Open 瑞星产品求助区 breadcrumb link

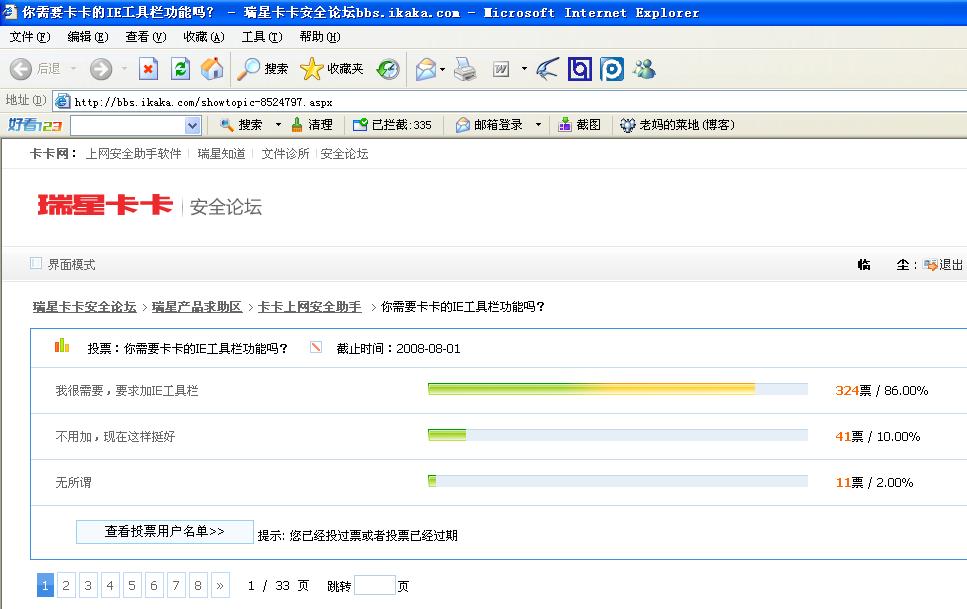197,307
